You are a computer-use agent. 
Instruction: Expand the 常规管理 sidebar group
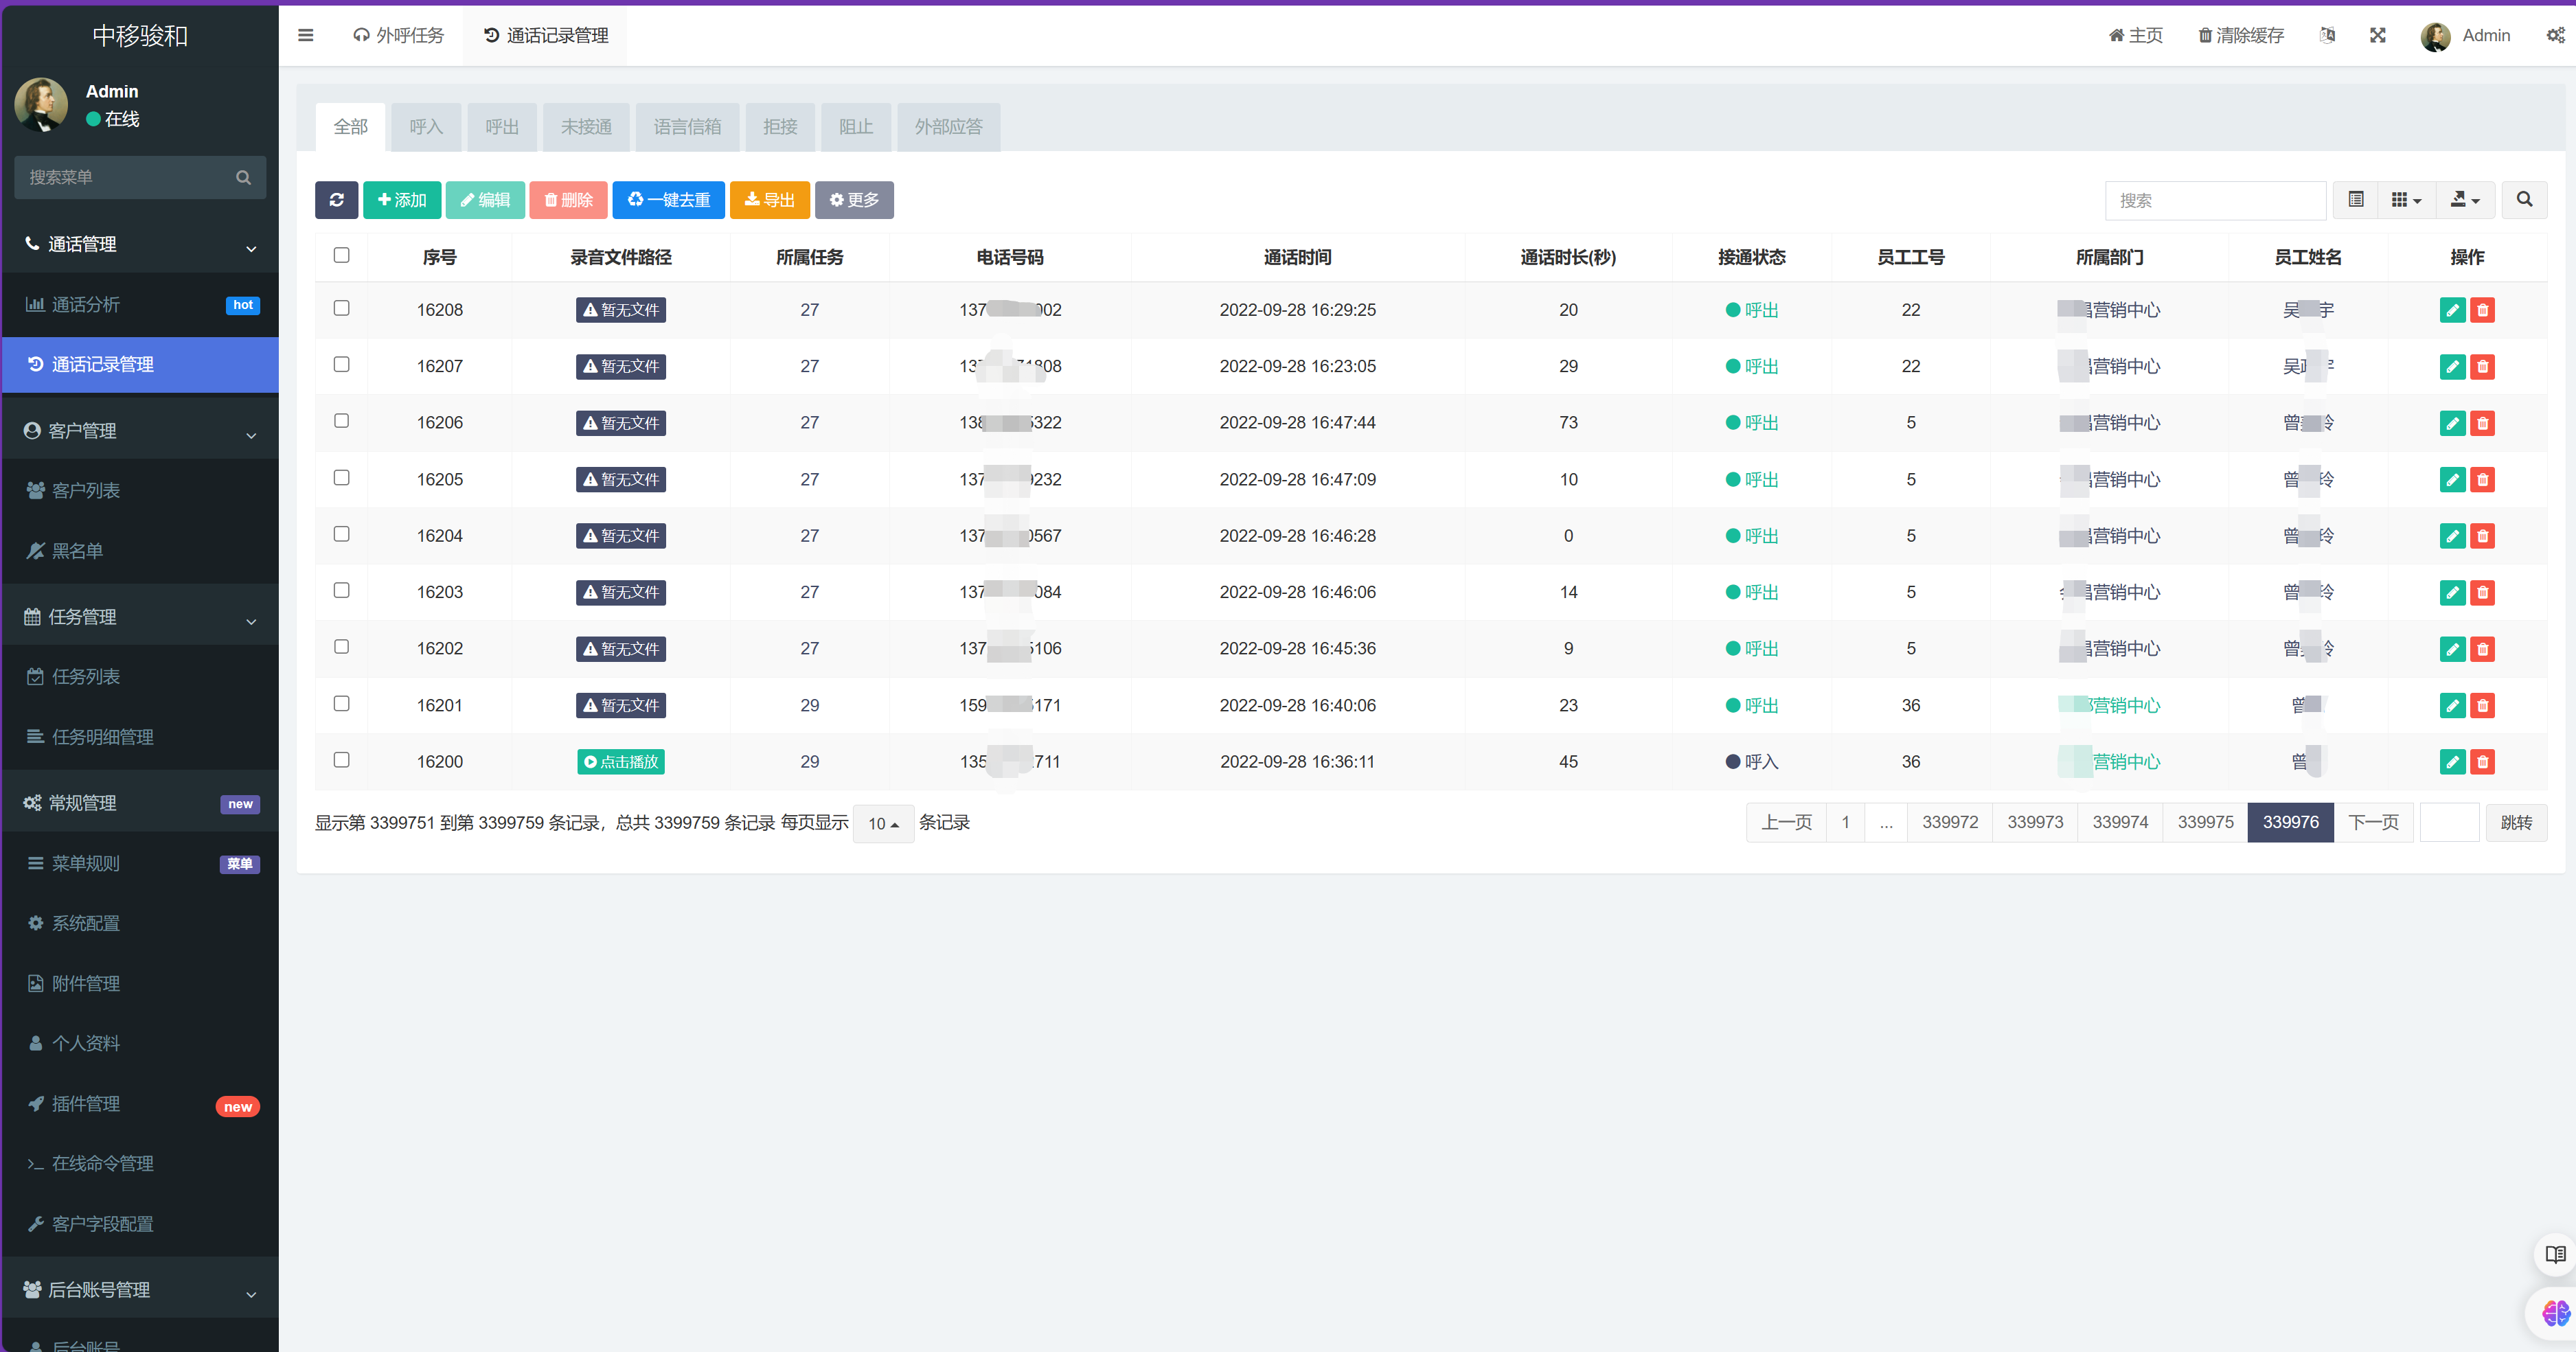(x=140, y=803)
